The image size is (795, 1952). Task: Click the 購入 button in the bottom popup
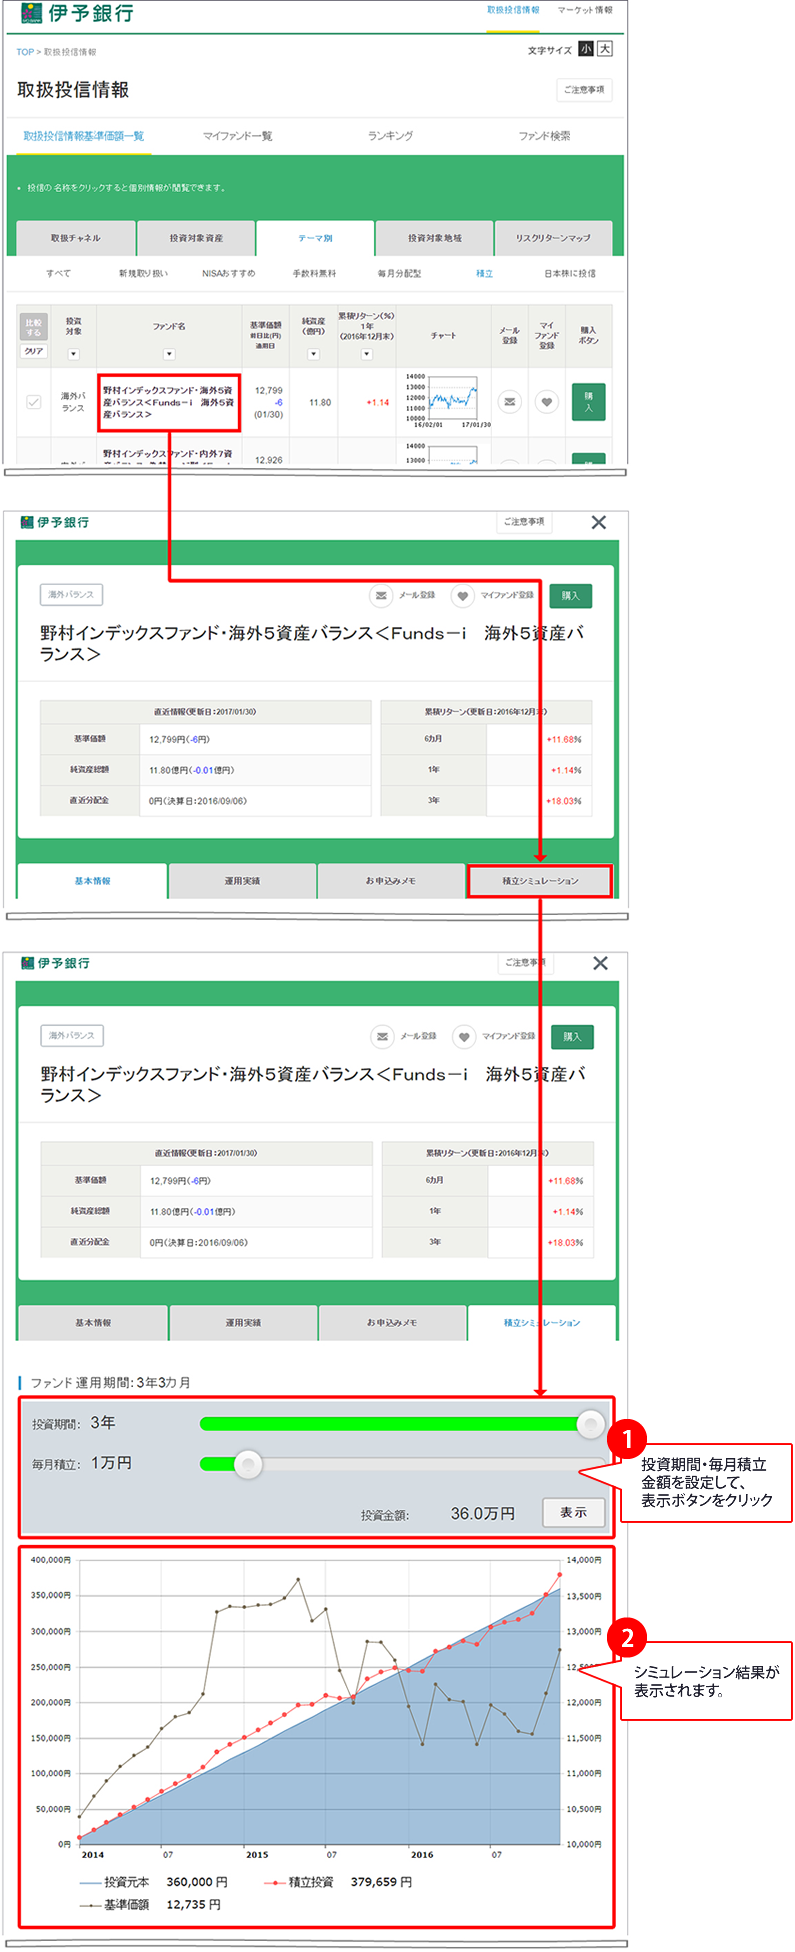(572, 1037)
